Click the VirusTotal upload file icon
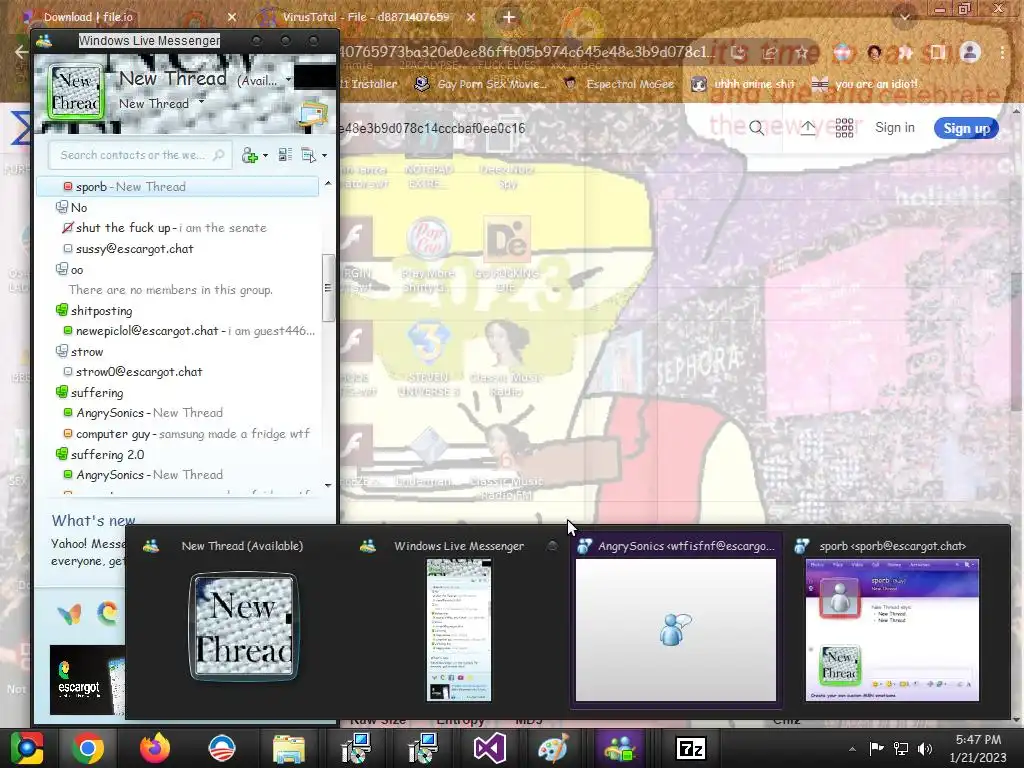The image size is (1024, 768). click(x=808, y=128)
